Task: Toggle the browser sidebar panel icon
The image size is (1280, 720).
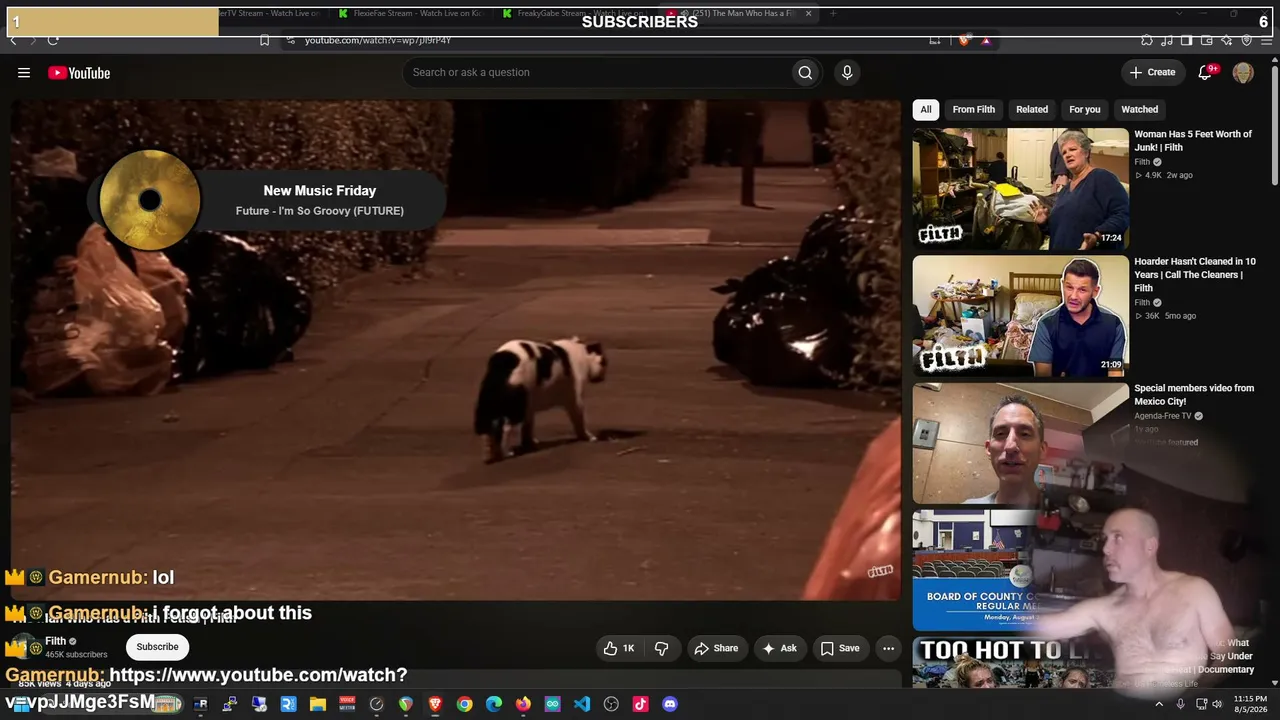Action: tap(1187, 40)
